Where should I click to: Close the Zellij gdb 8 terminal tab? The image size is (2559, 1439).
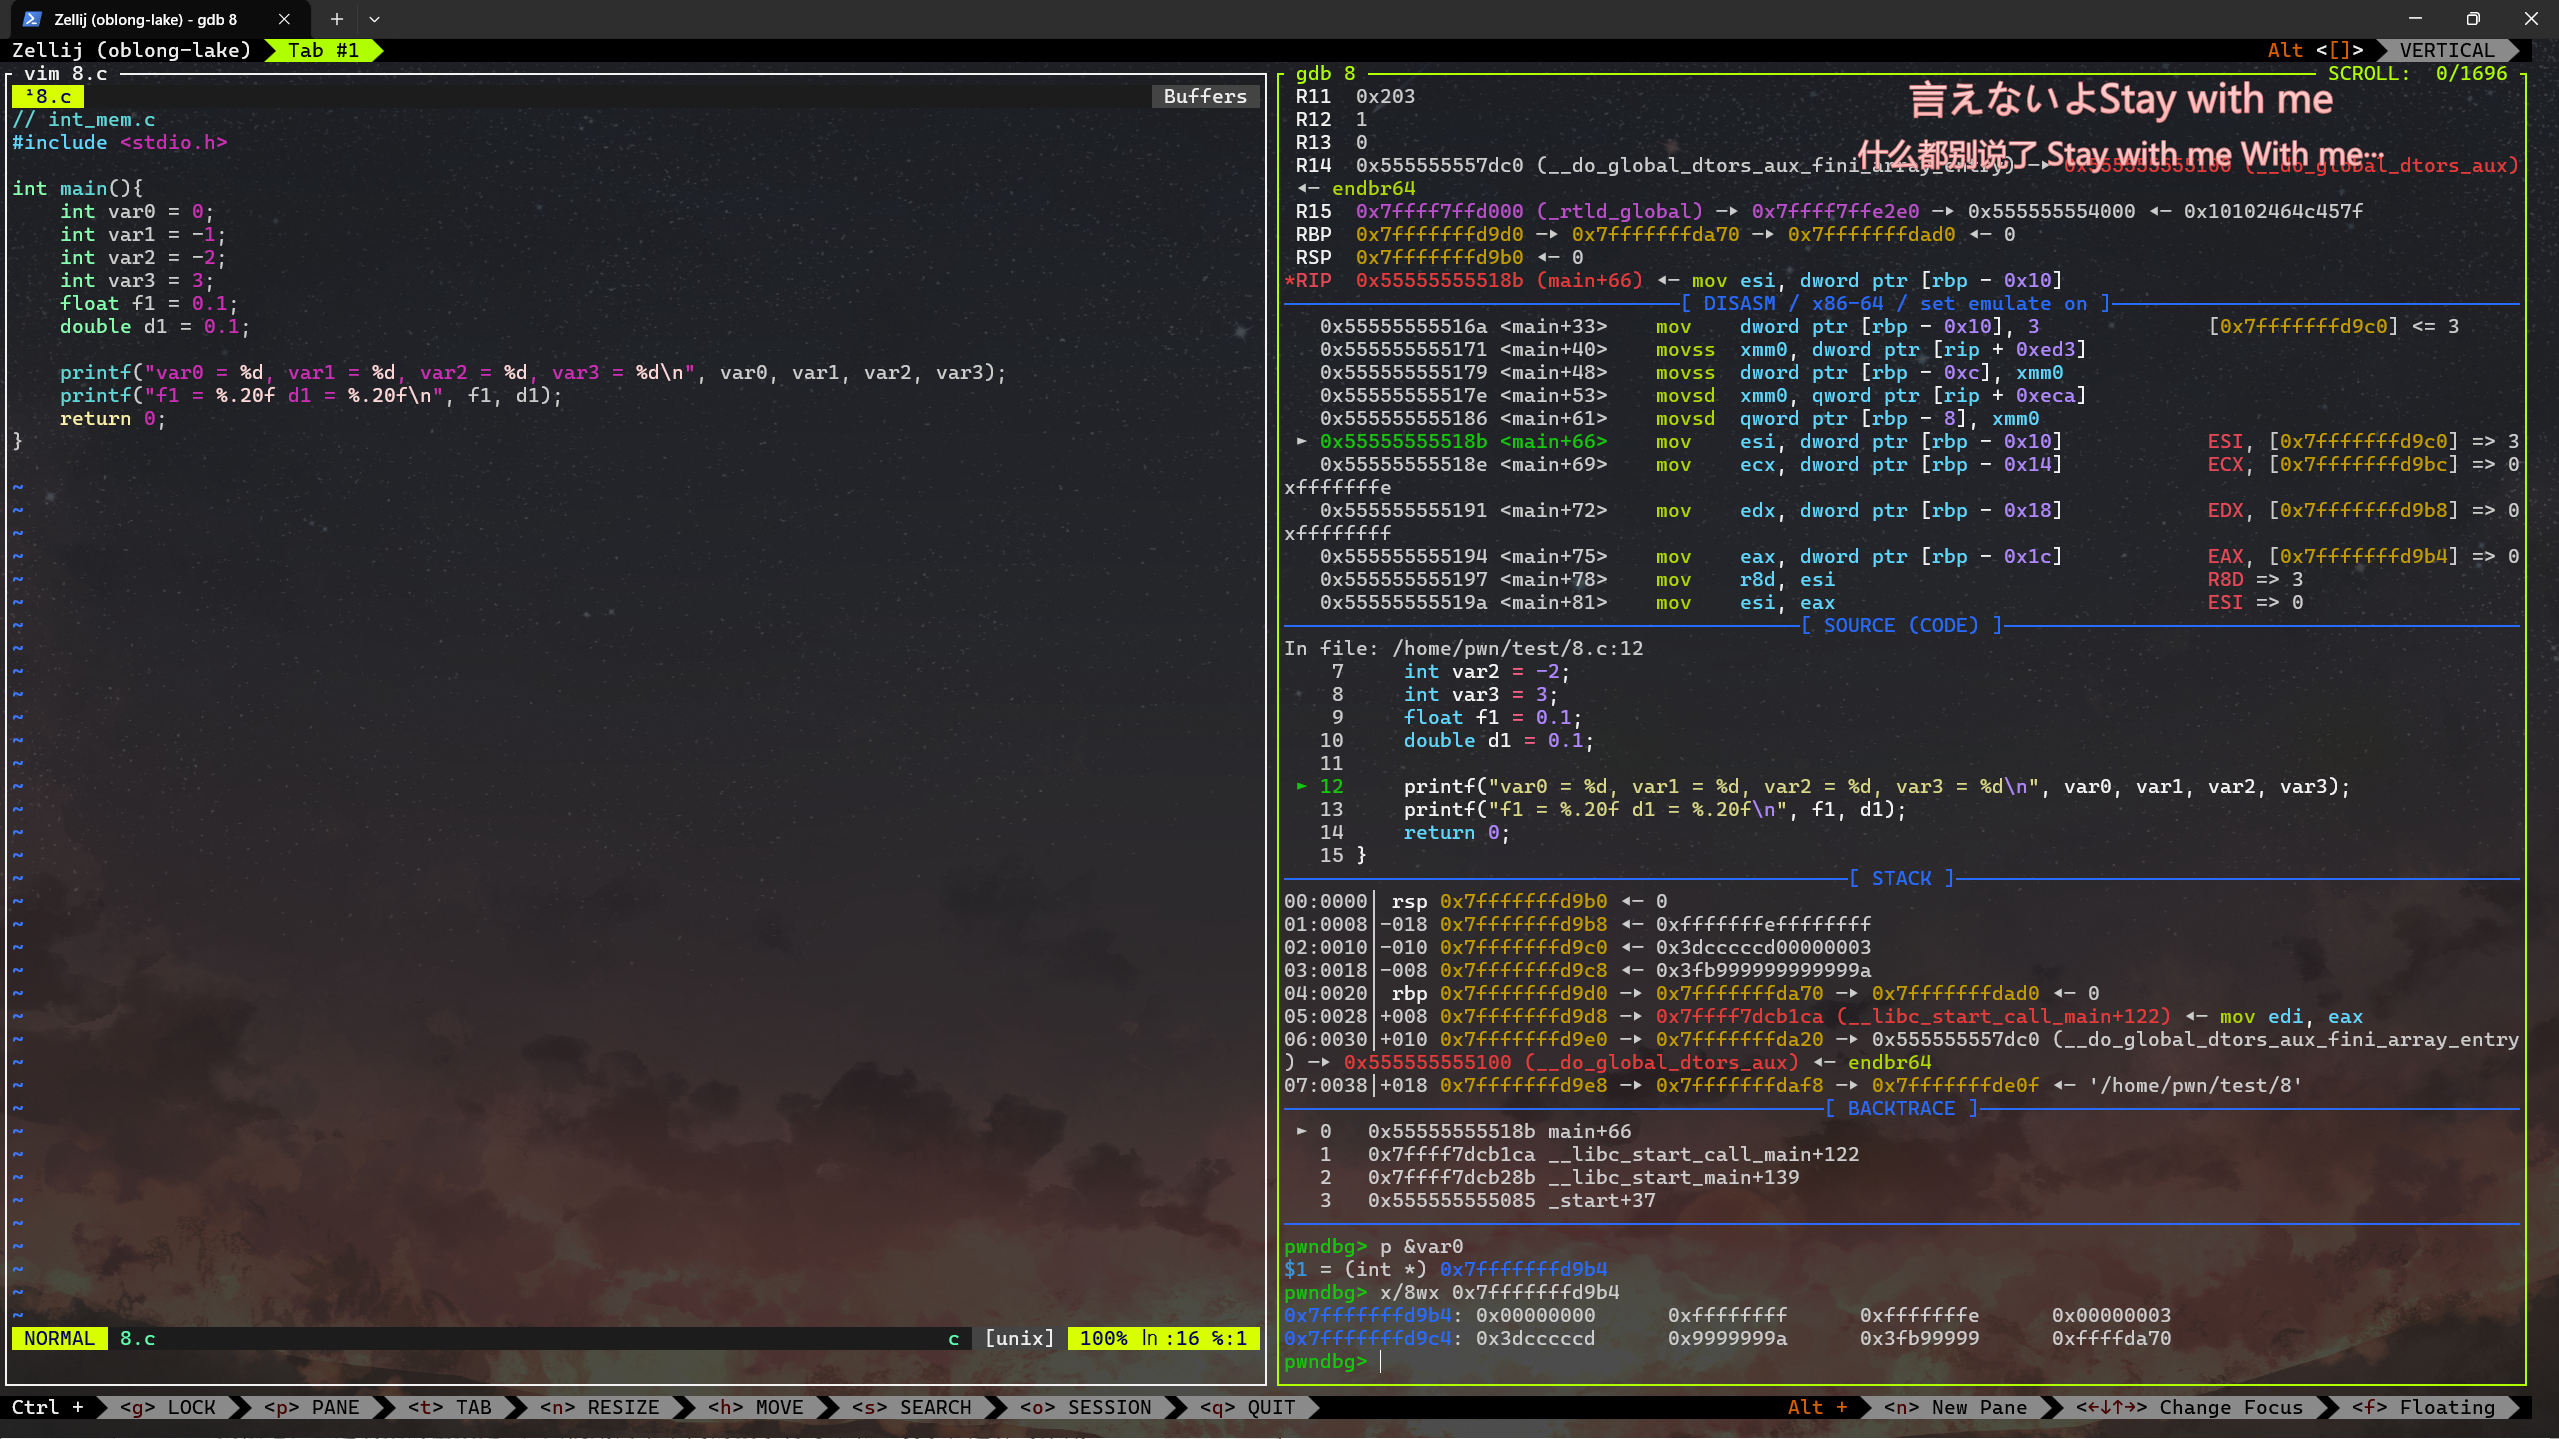284,19
